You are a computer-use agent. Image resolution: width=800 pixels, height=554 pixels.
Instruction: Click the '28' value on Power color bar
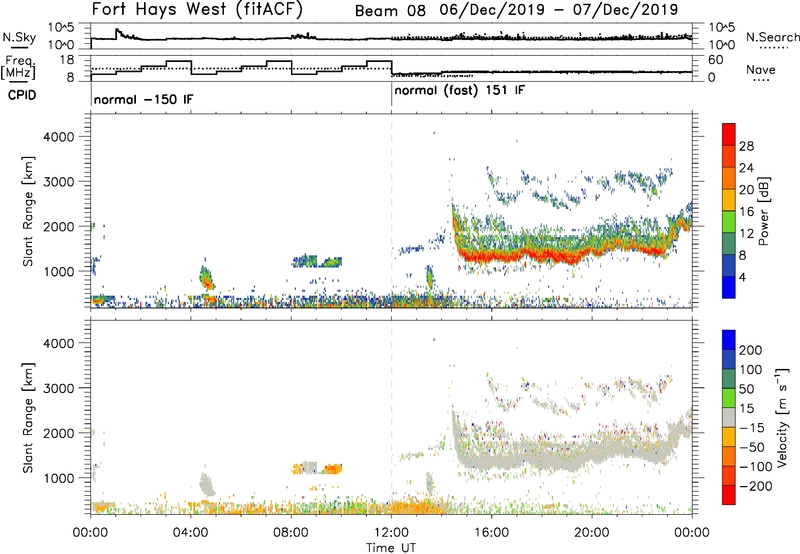[x=746, y=146]
